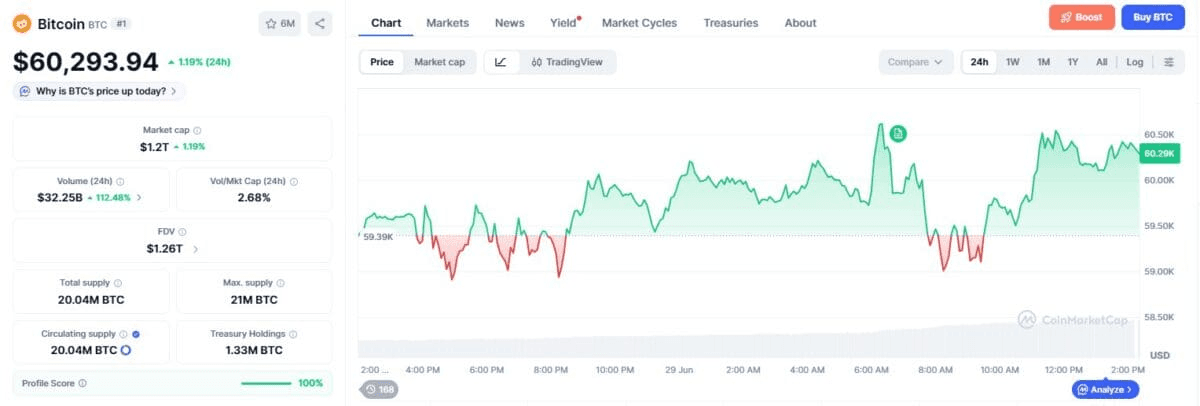Click the Volume (24h) info icon
The image size is (1200, 406).
click(121, 182)
